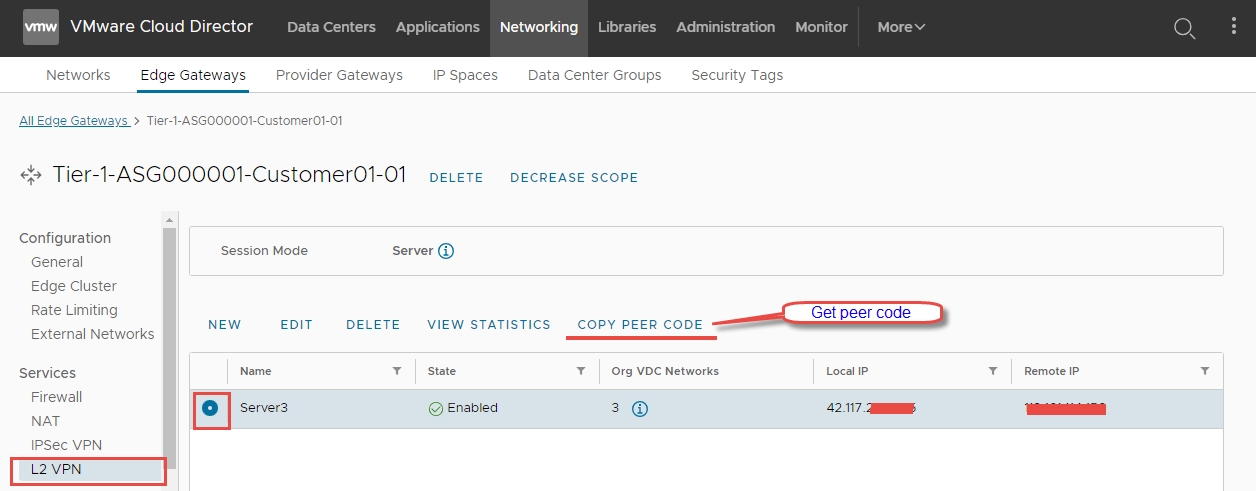1256x491 pixels.
Task: Select L2 VPN in the sidebar
Action: pyautogui.click(x=56, y=469)
